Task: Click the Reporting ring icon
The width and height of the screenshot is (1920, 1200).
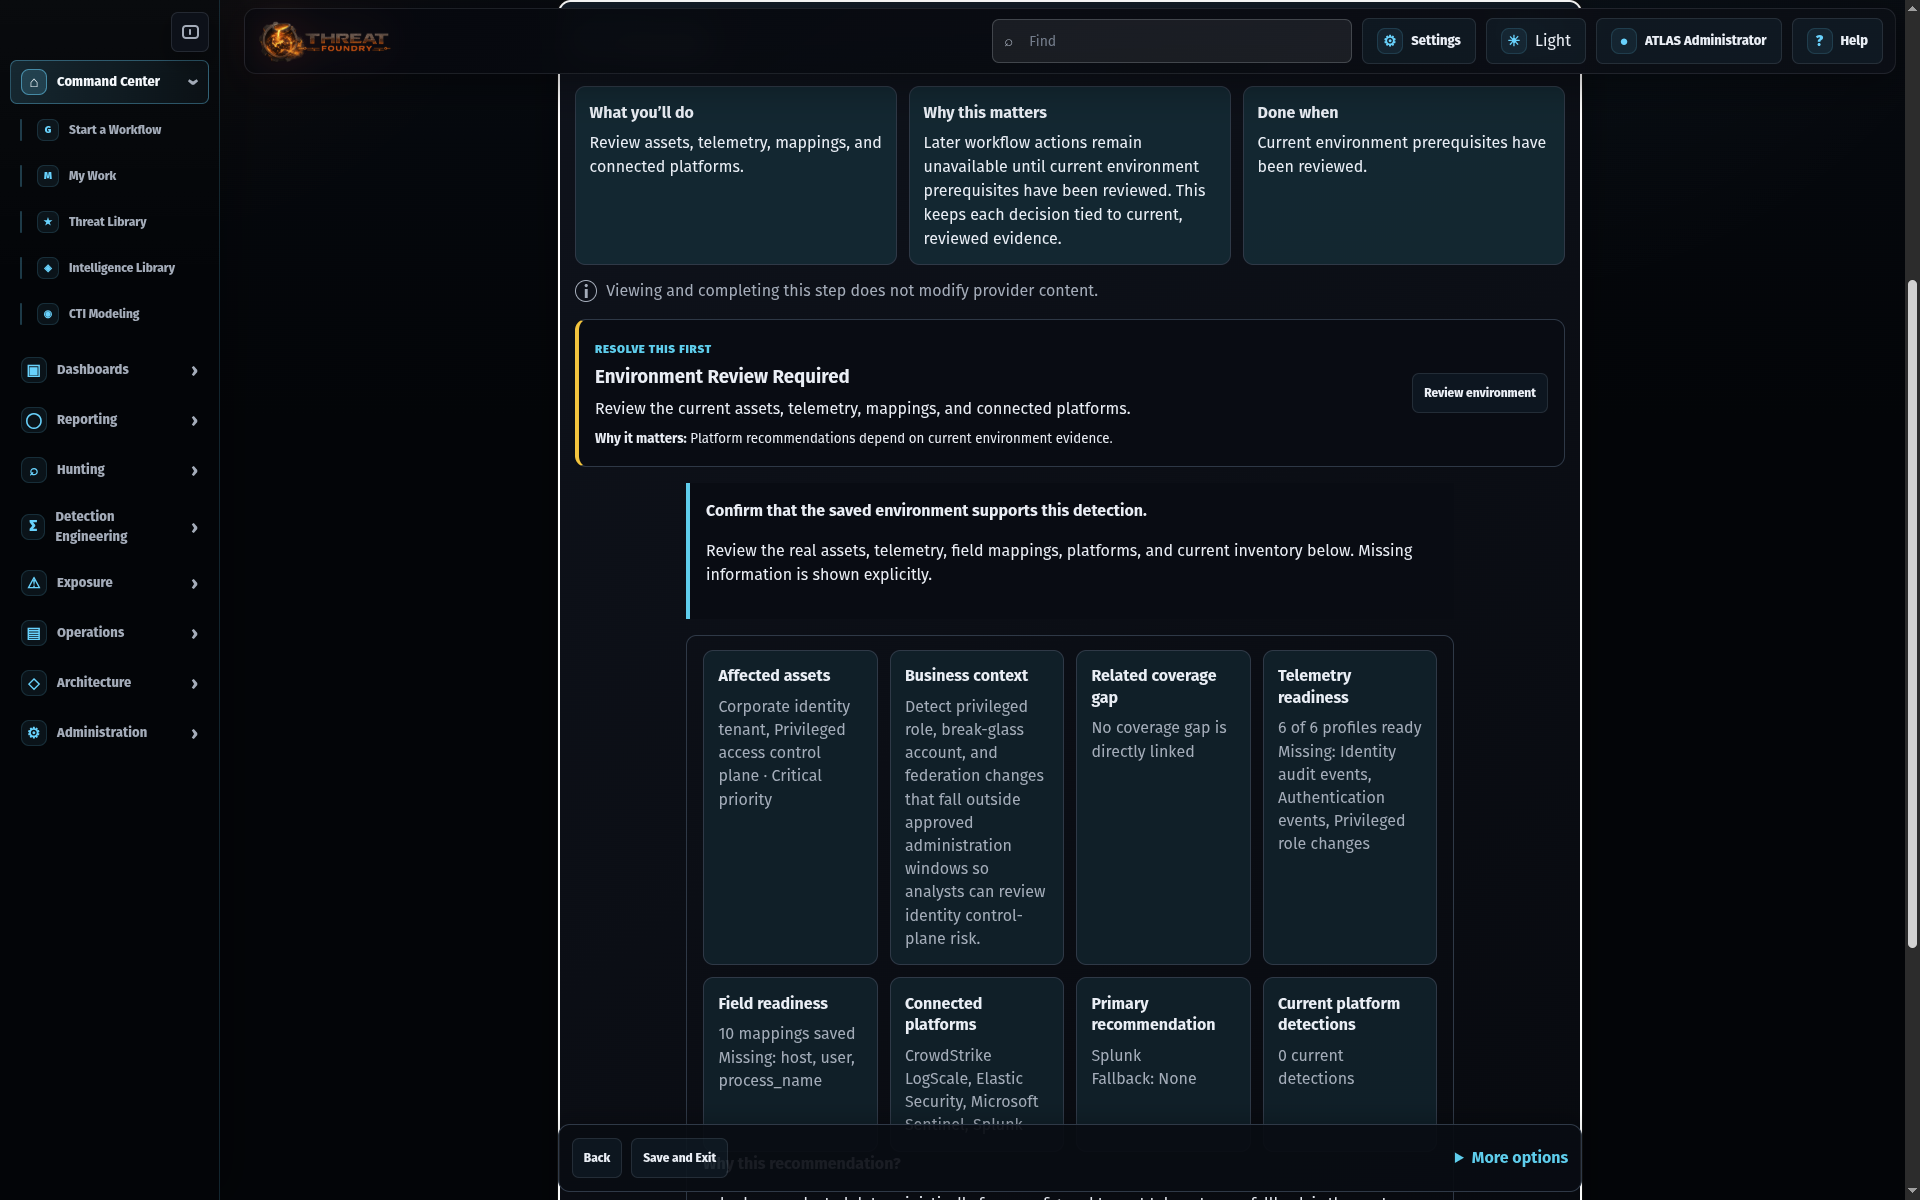Action: pos(34,420)
